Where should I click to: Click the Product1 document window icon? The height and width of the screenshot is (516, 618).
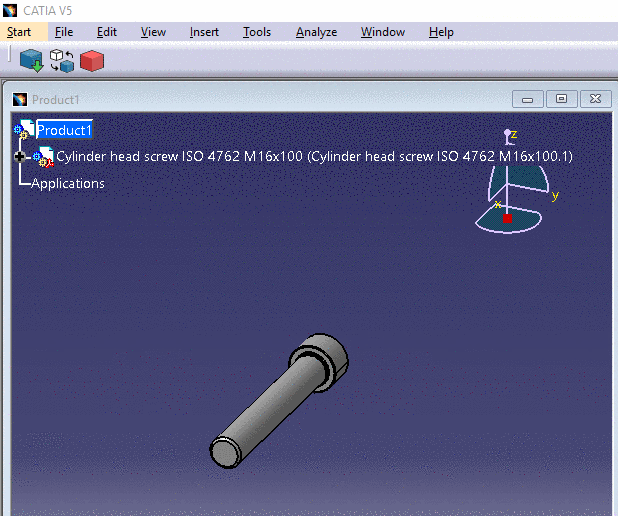pos(20,99)
